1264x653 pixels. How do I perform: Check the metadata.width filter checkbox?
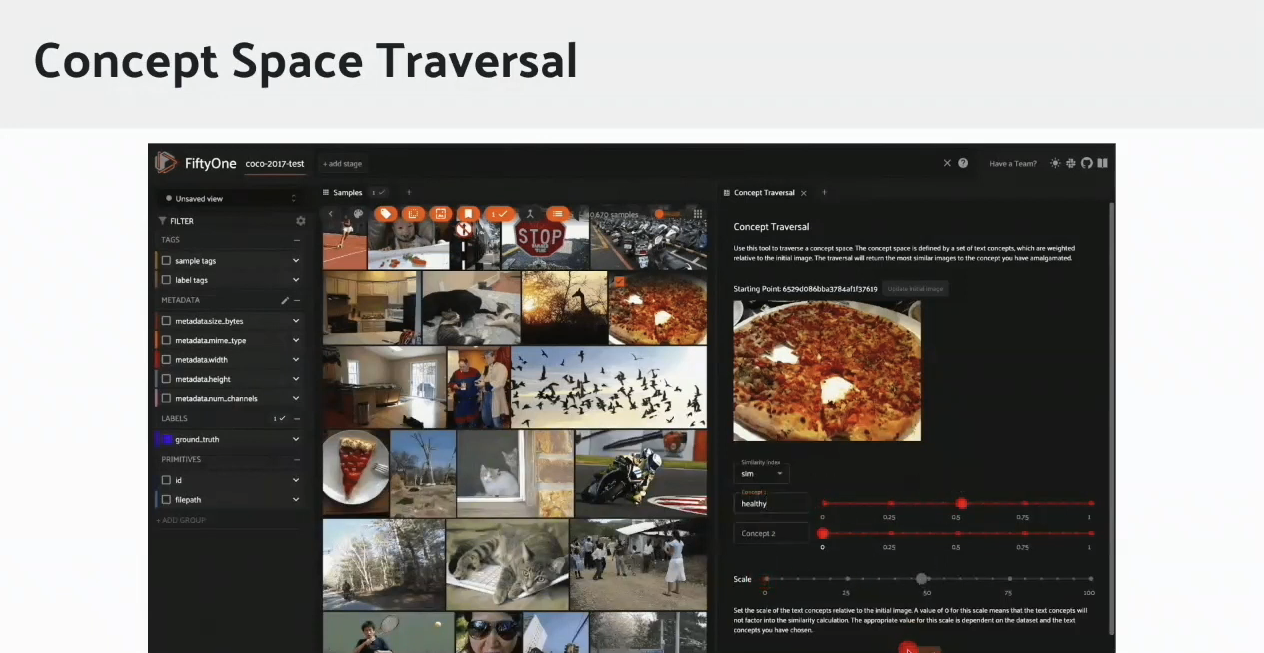165,359
